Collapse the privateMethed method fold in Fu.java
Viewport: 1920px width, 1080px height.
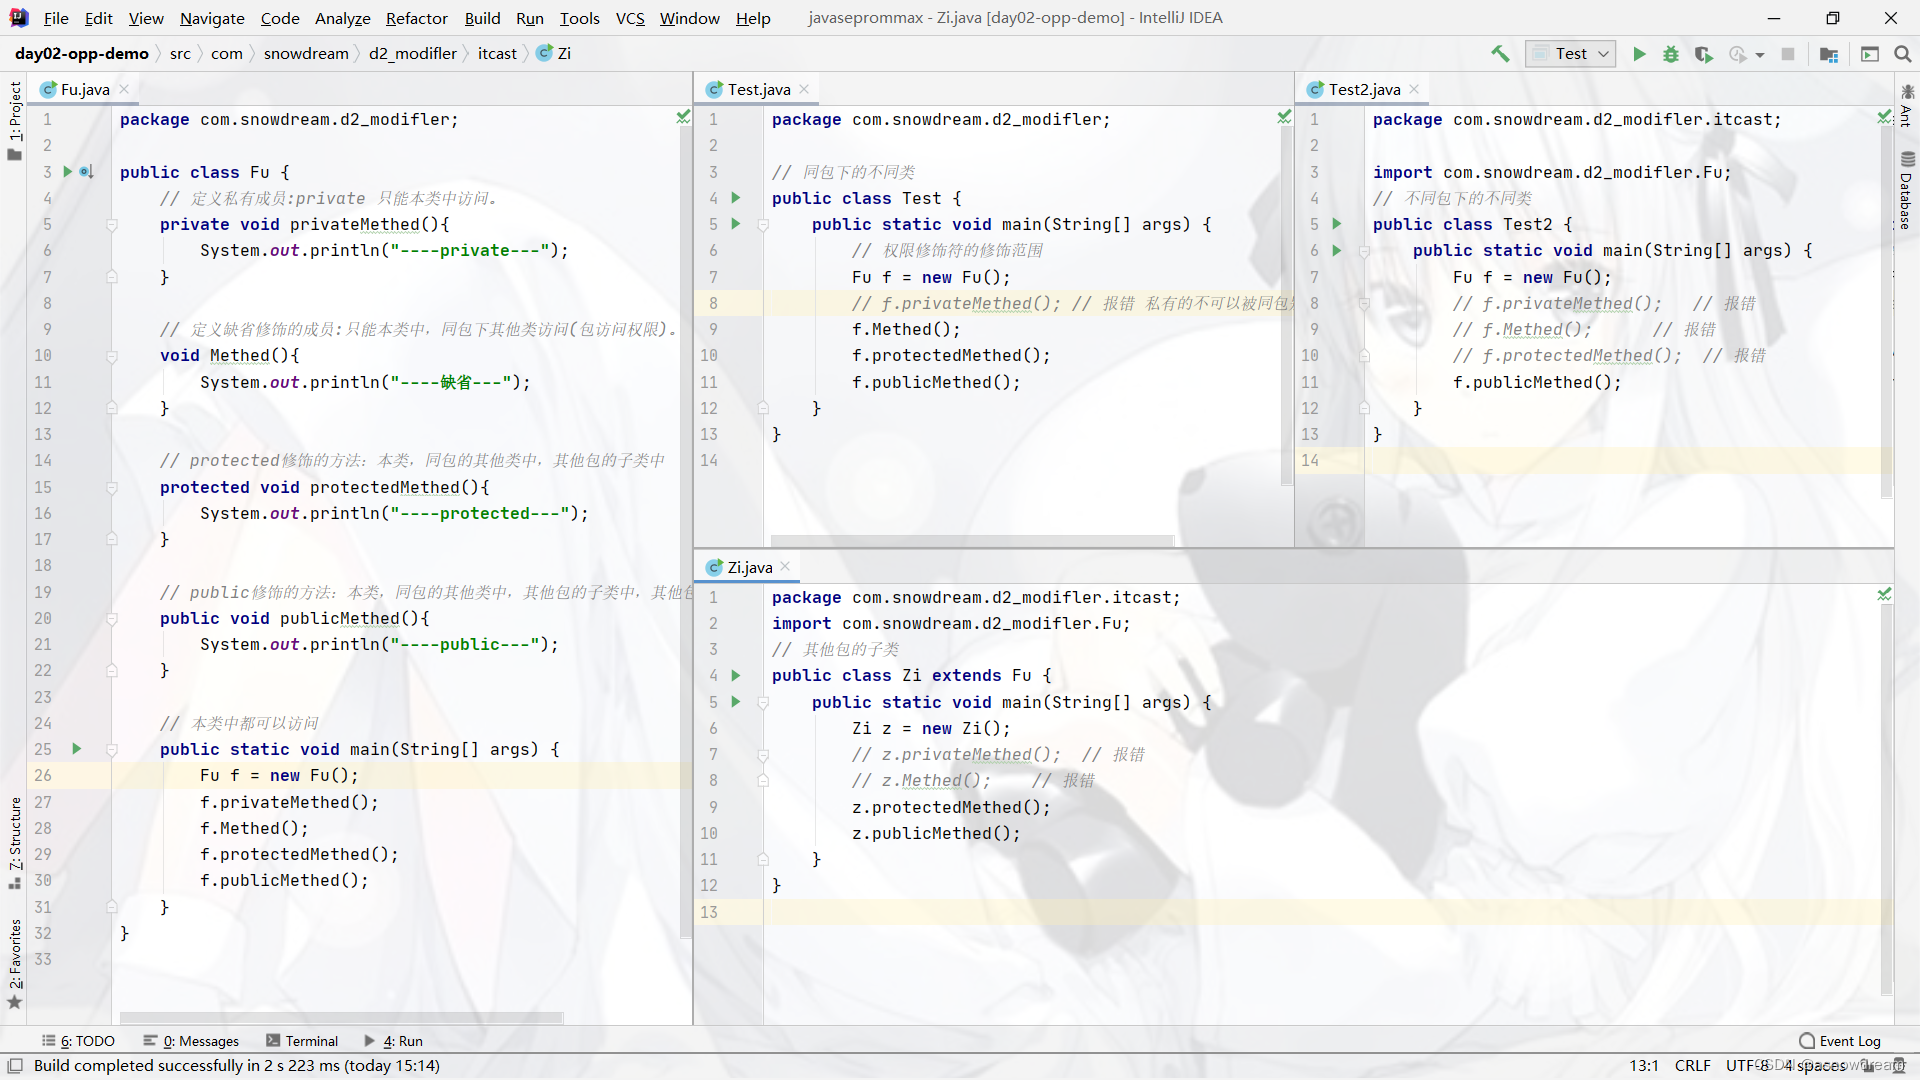pyautogui.click(x=112, y=225)
